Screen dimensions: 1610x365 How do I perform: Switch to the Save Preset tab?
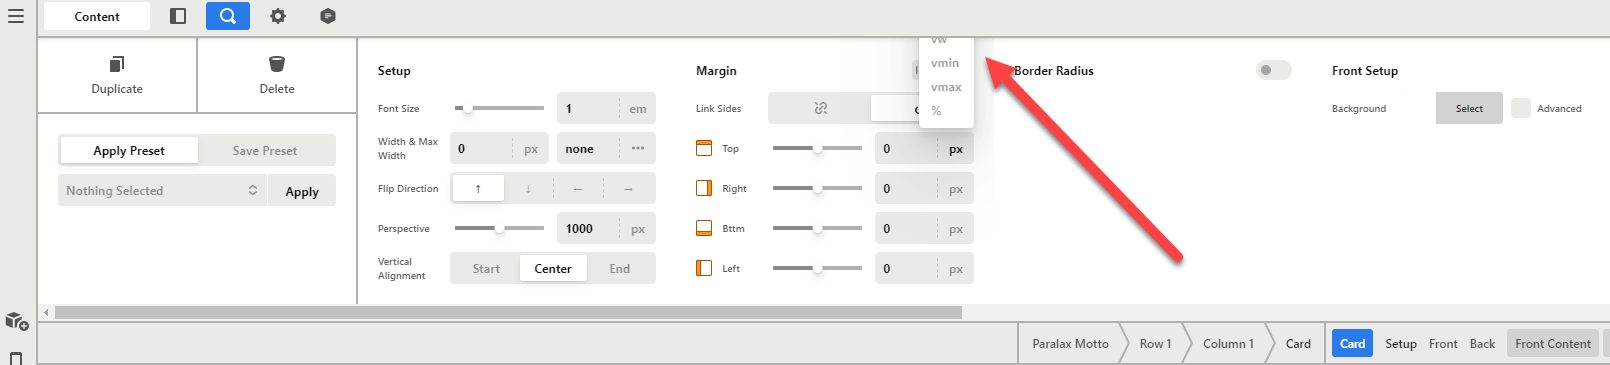(x=265, y=150)
